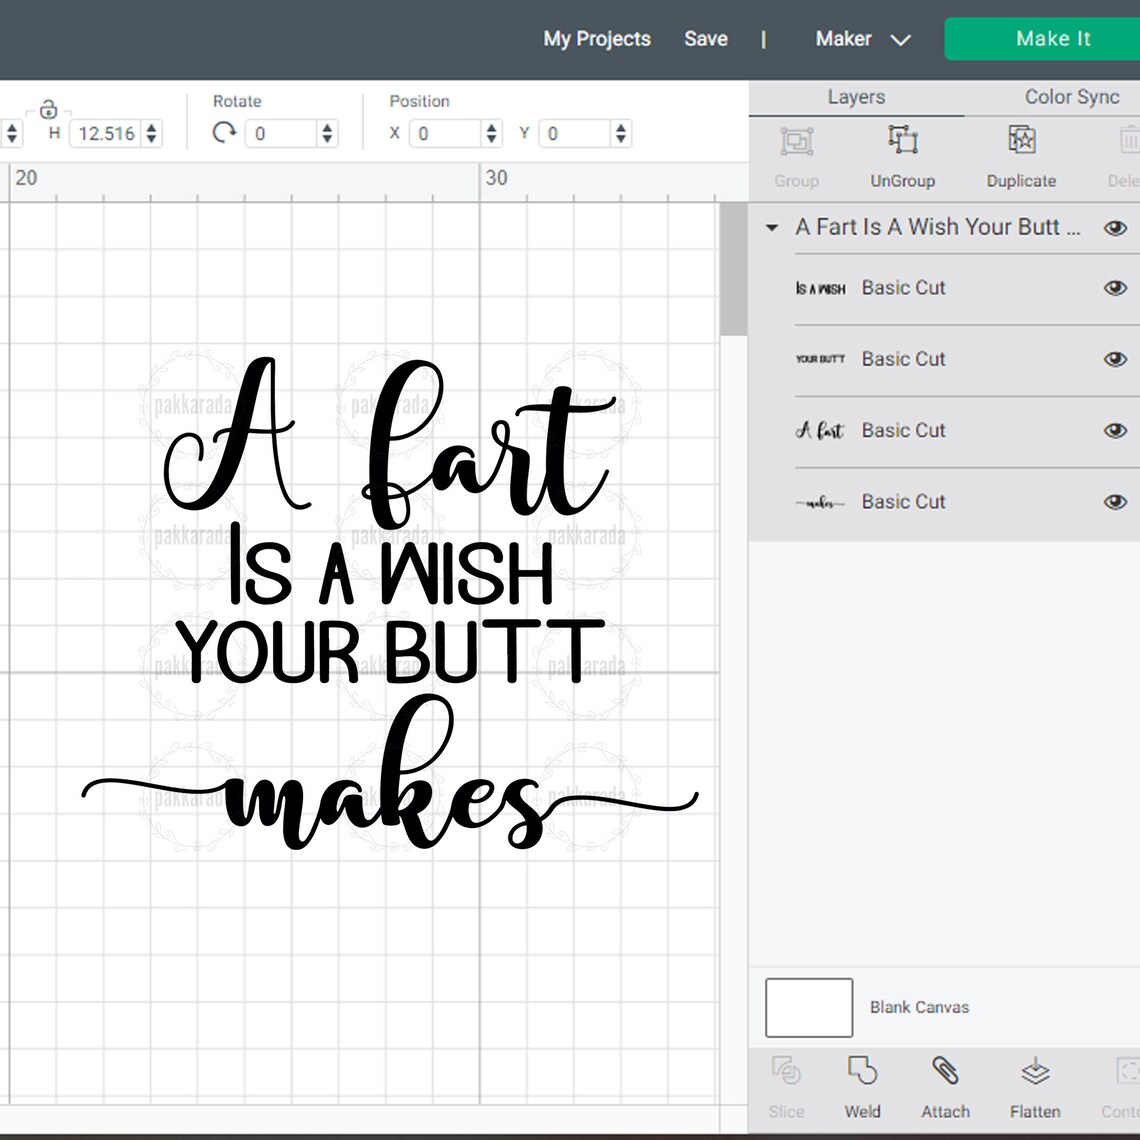Save the current project
1140x1140 pixels.
(706, 39)
